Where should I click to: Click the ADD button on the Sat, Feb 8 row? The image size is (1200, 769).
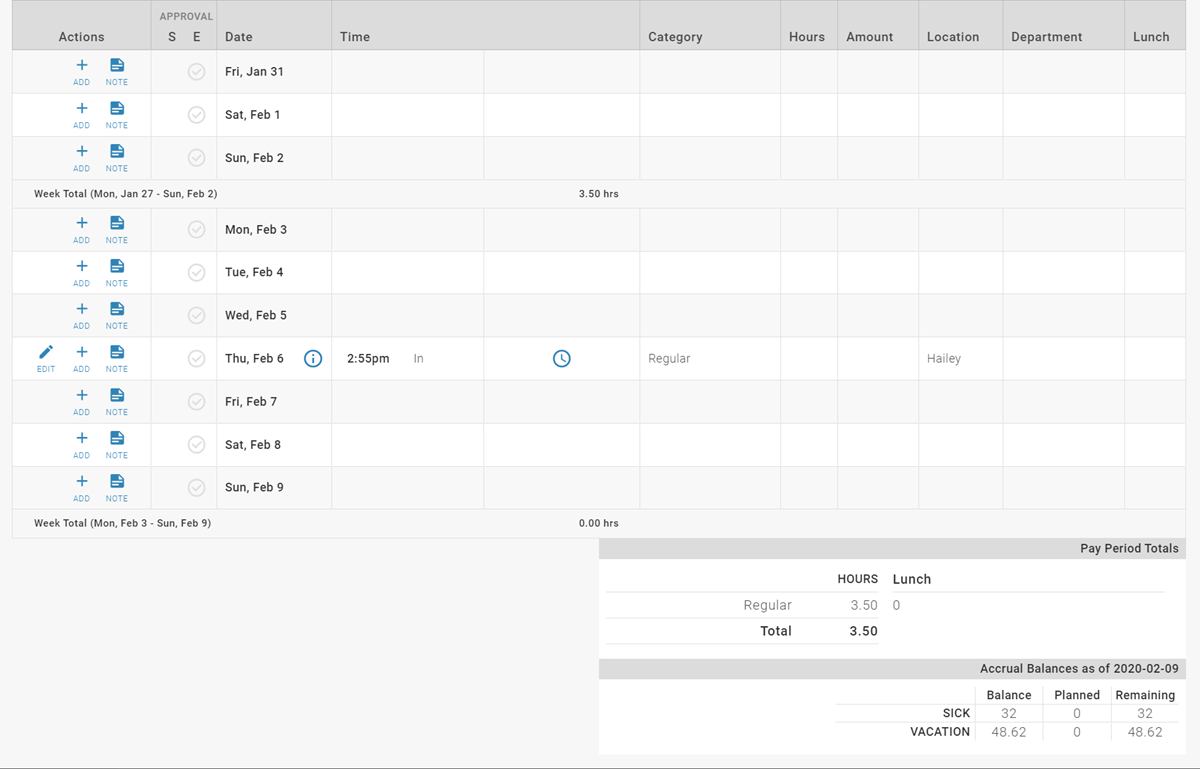coord(81,443)
